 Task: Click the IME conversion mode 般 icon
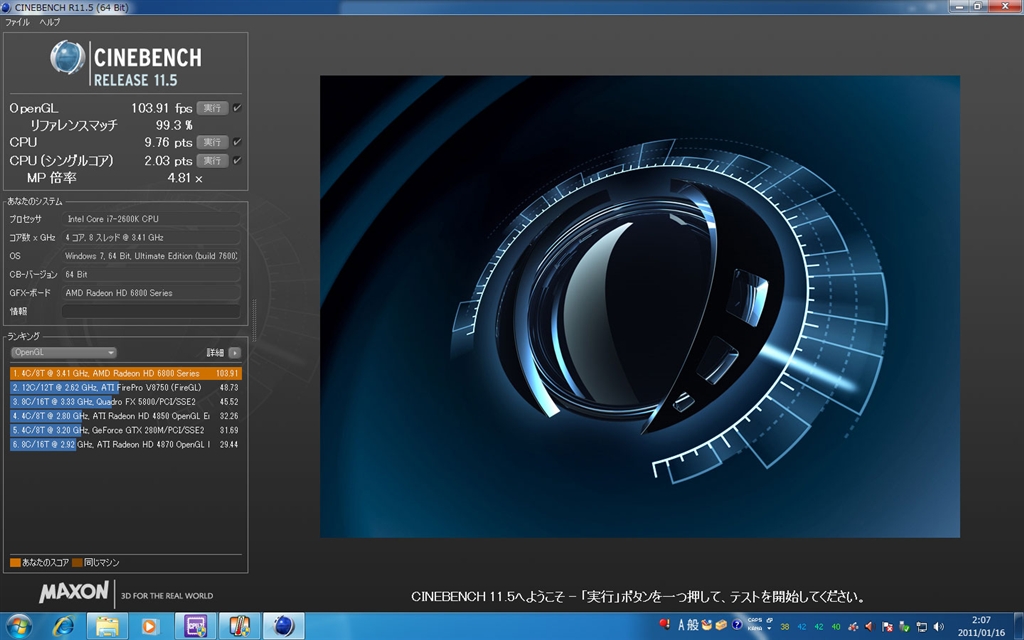(693, 626)
